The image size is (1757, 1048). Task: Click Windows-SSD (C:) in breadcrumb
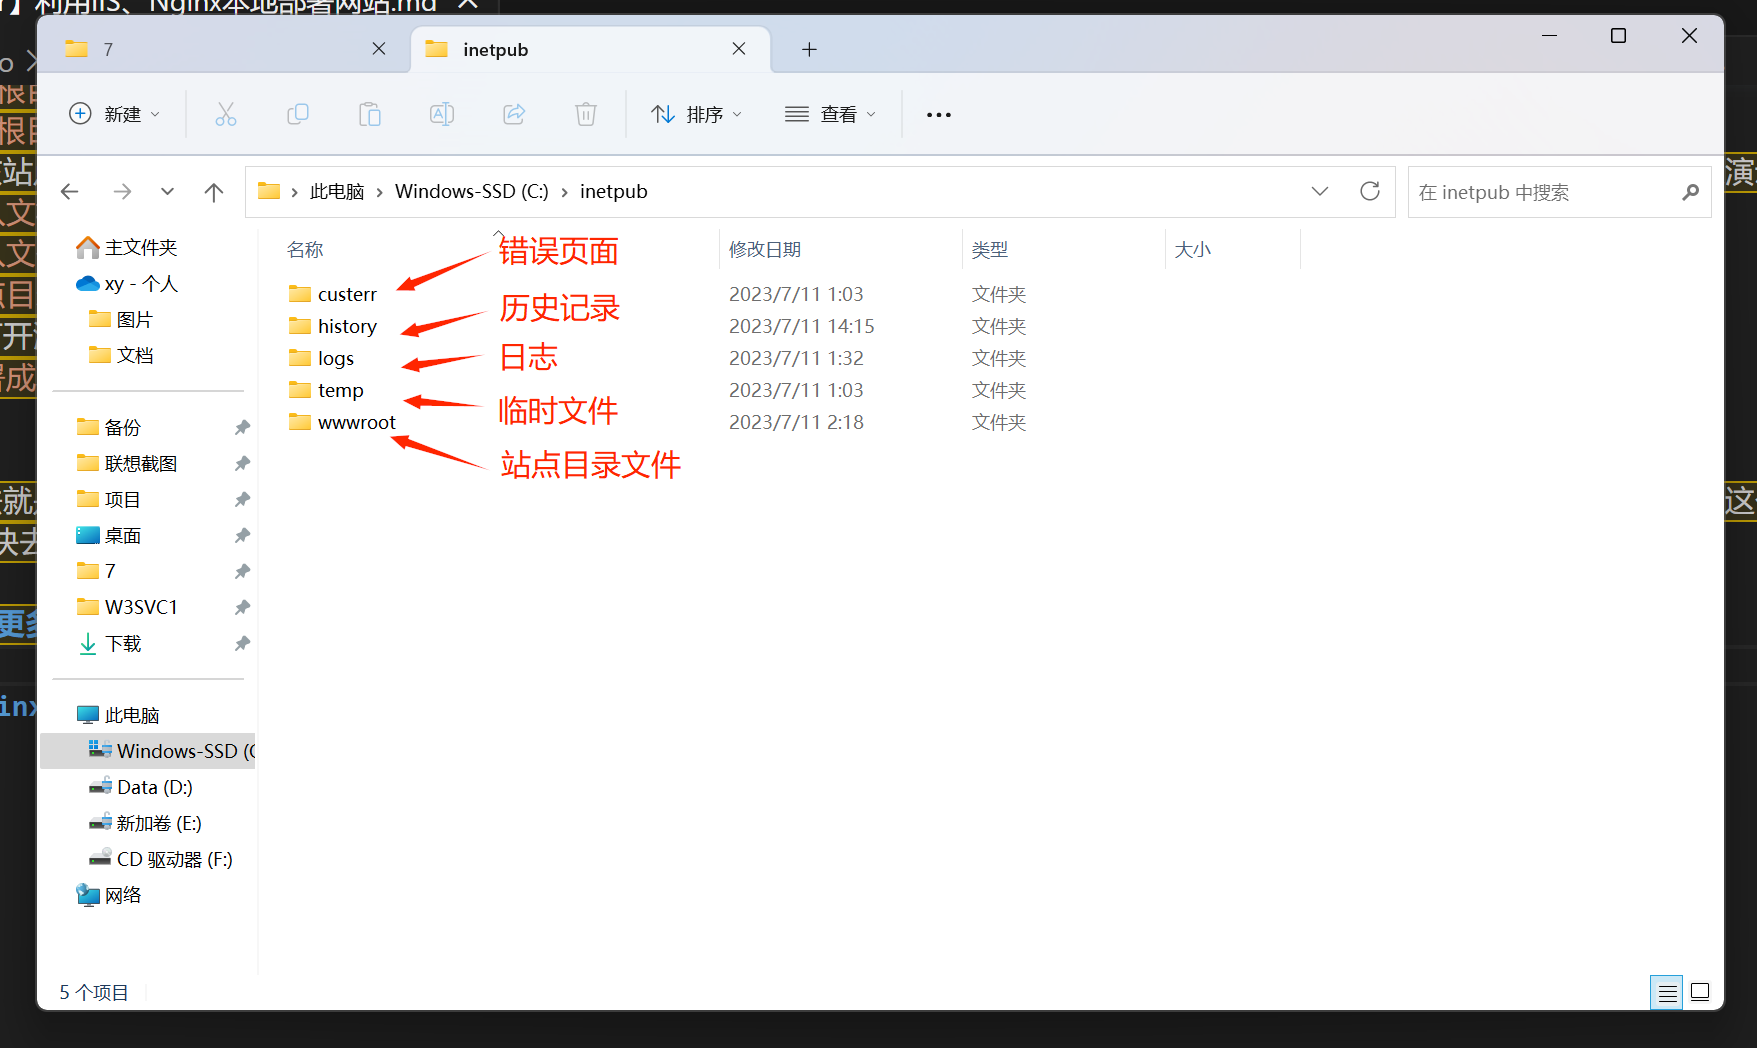pos(472,192)
